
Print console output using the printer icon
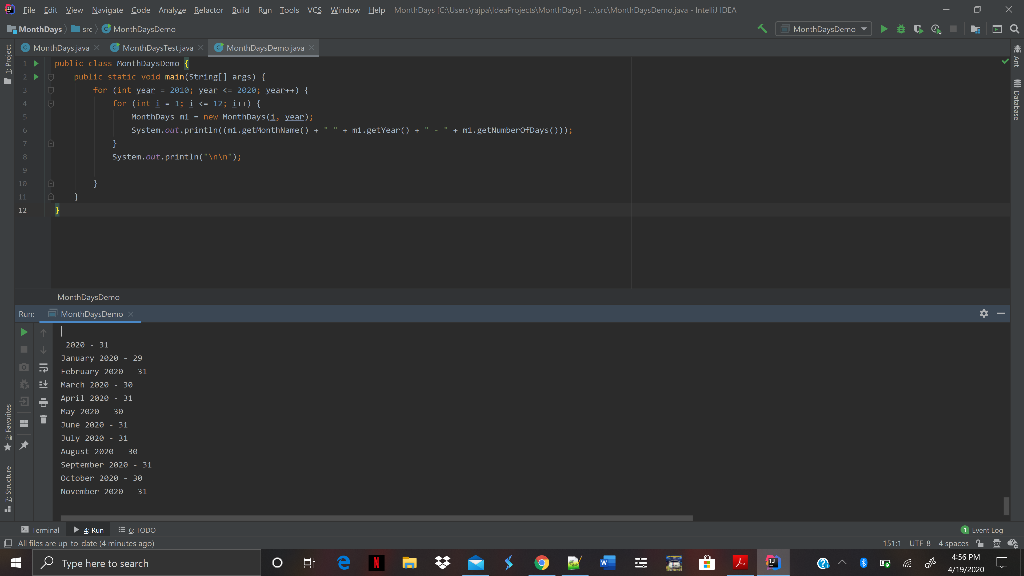(x=43, y=401)
